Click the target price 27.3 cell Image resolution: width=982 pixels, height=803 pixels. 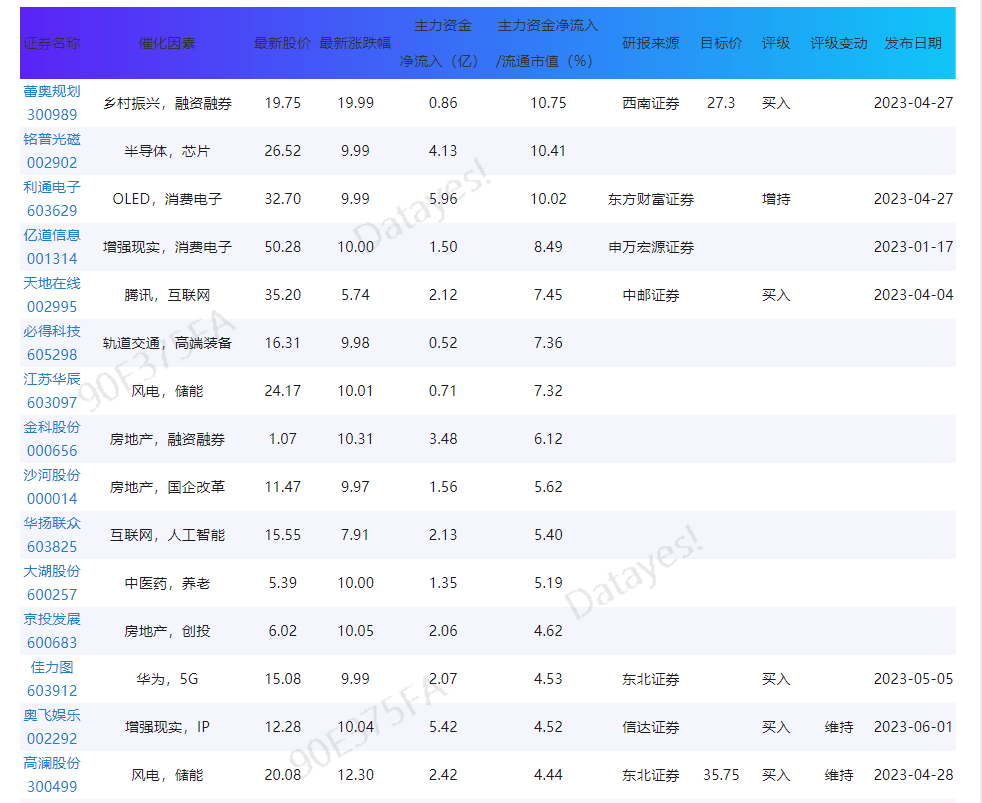click(721, 103)
